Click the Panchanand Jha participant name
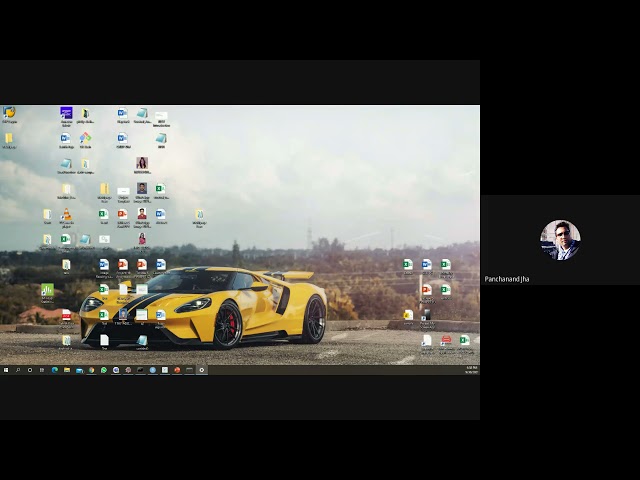Viewport: 640px width, 480px height. pos(507,279)
